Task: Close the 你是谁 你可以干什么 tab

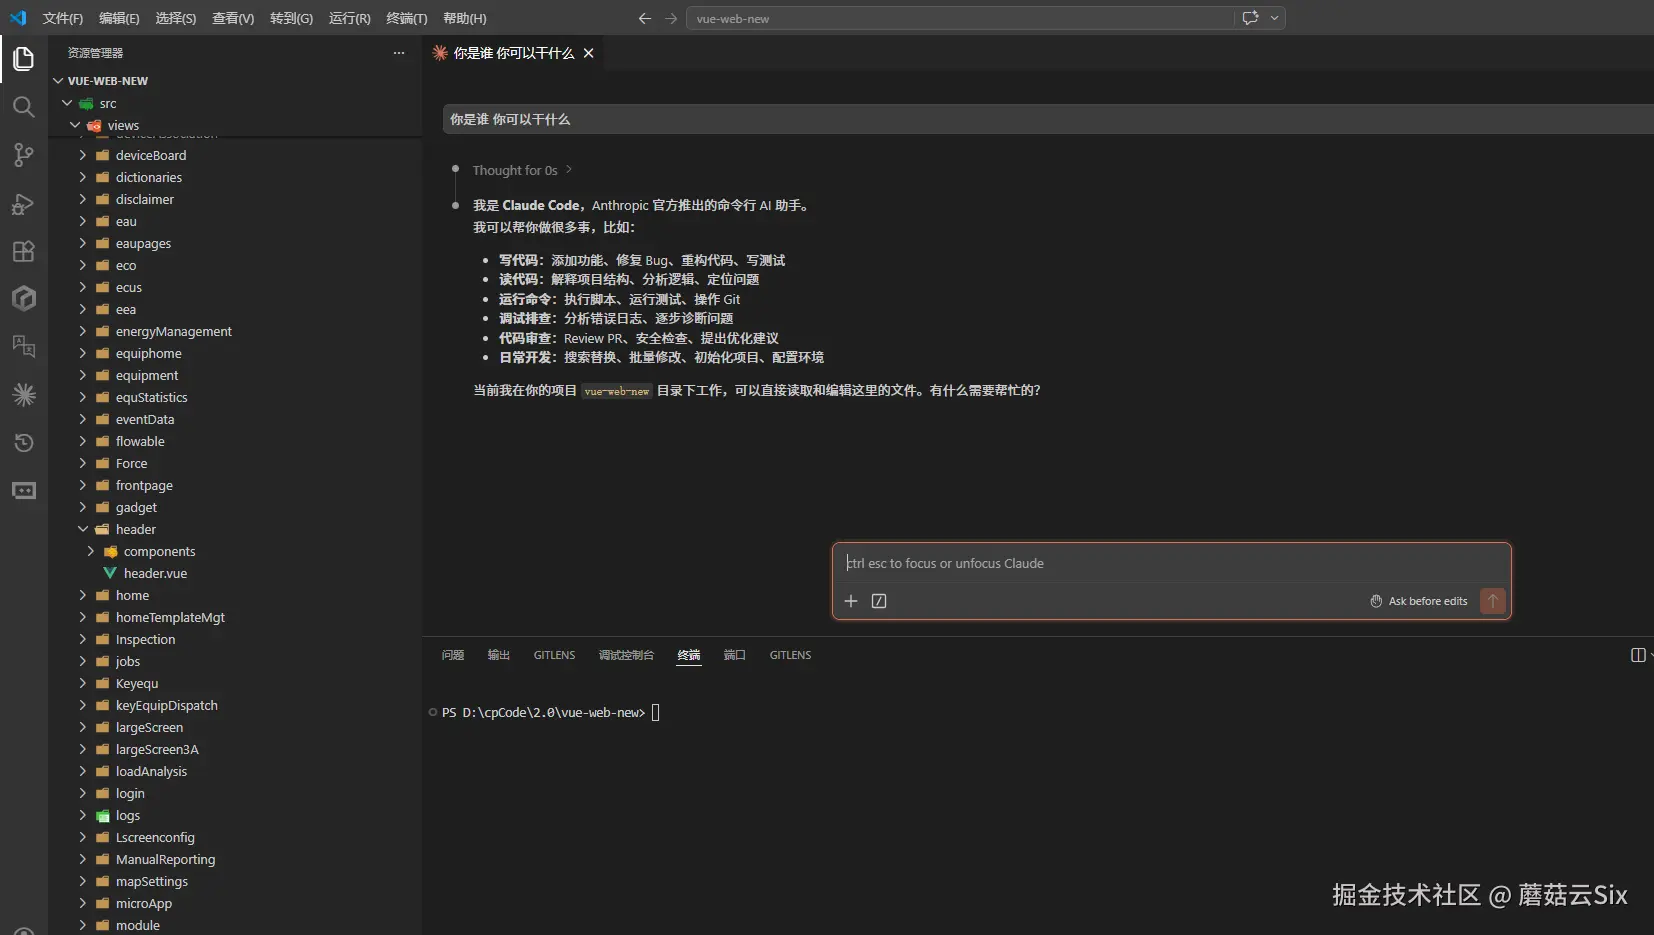Action: pyautogui.click(x=589, y=53)
